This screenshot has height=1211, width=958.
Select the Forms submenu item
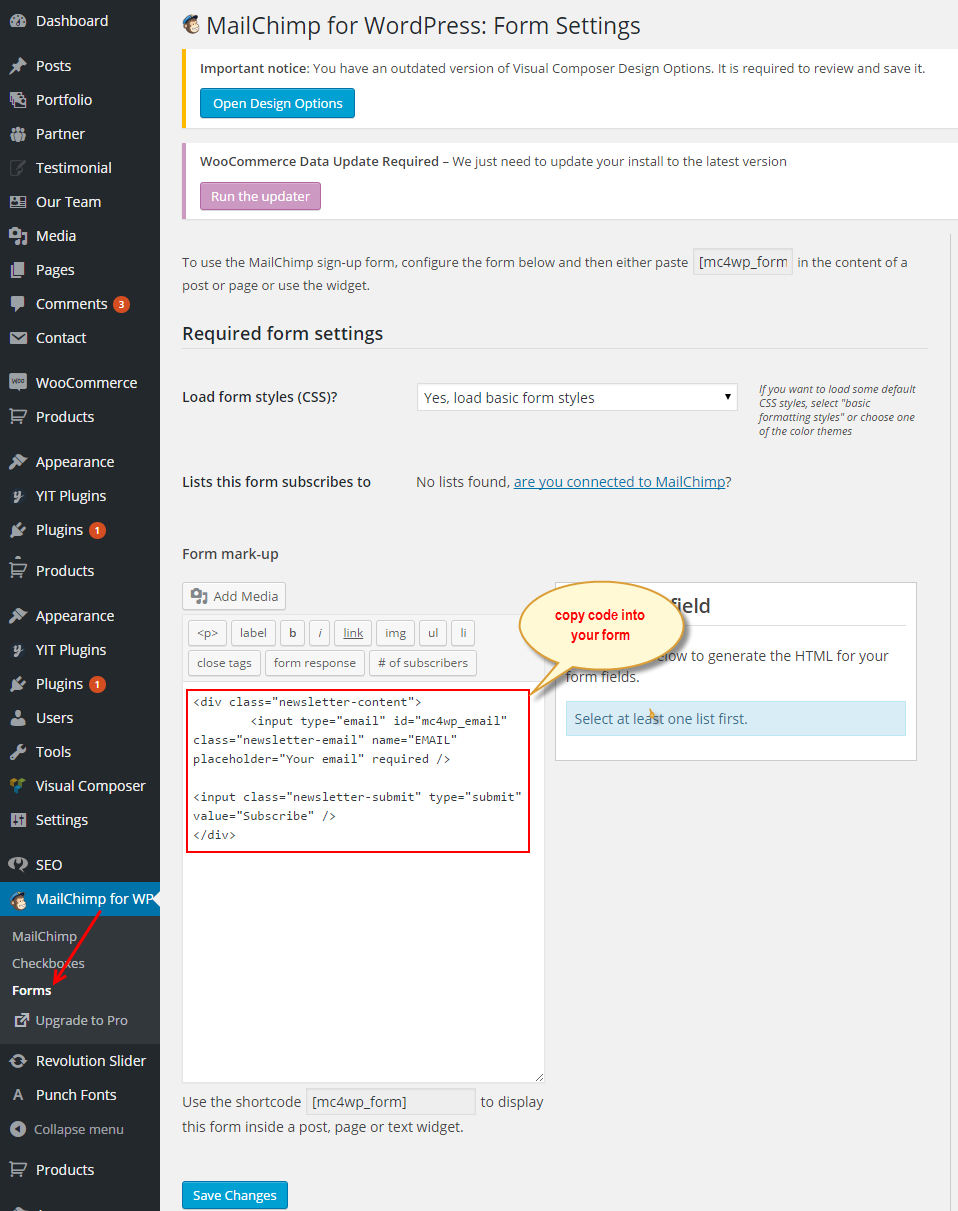(x=31, y=991)
